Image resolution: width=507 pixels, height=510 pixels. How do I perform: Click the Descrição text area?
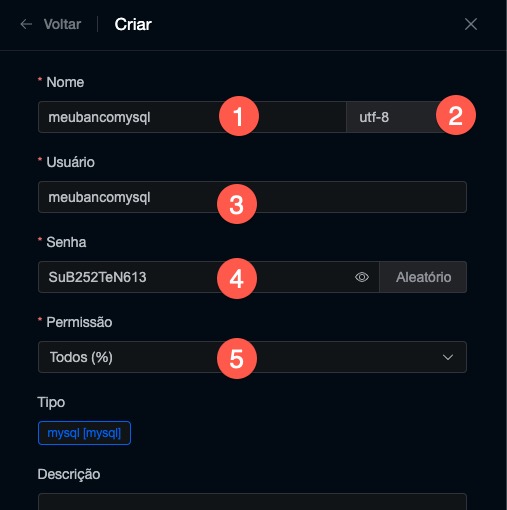coord(252,502)
